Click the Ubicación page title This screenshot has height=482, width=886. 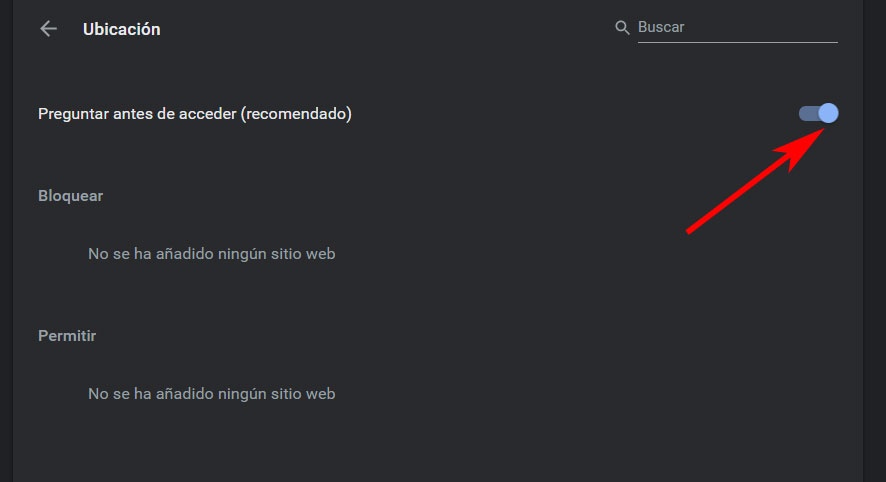[121, 29]
